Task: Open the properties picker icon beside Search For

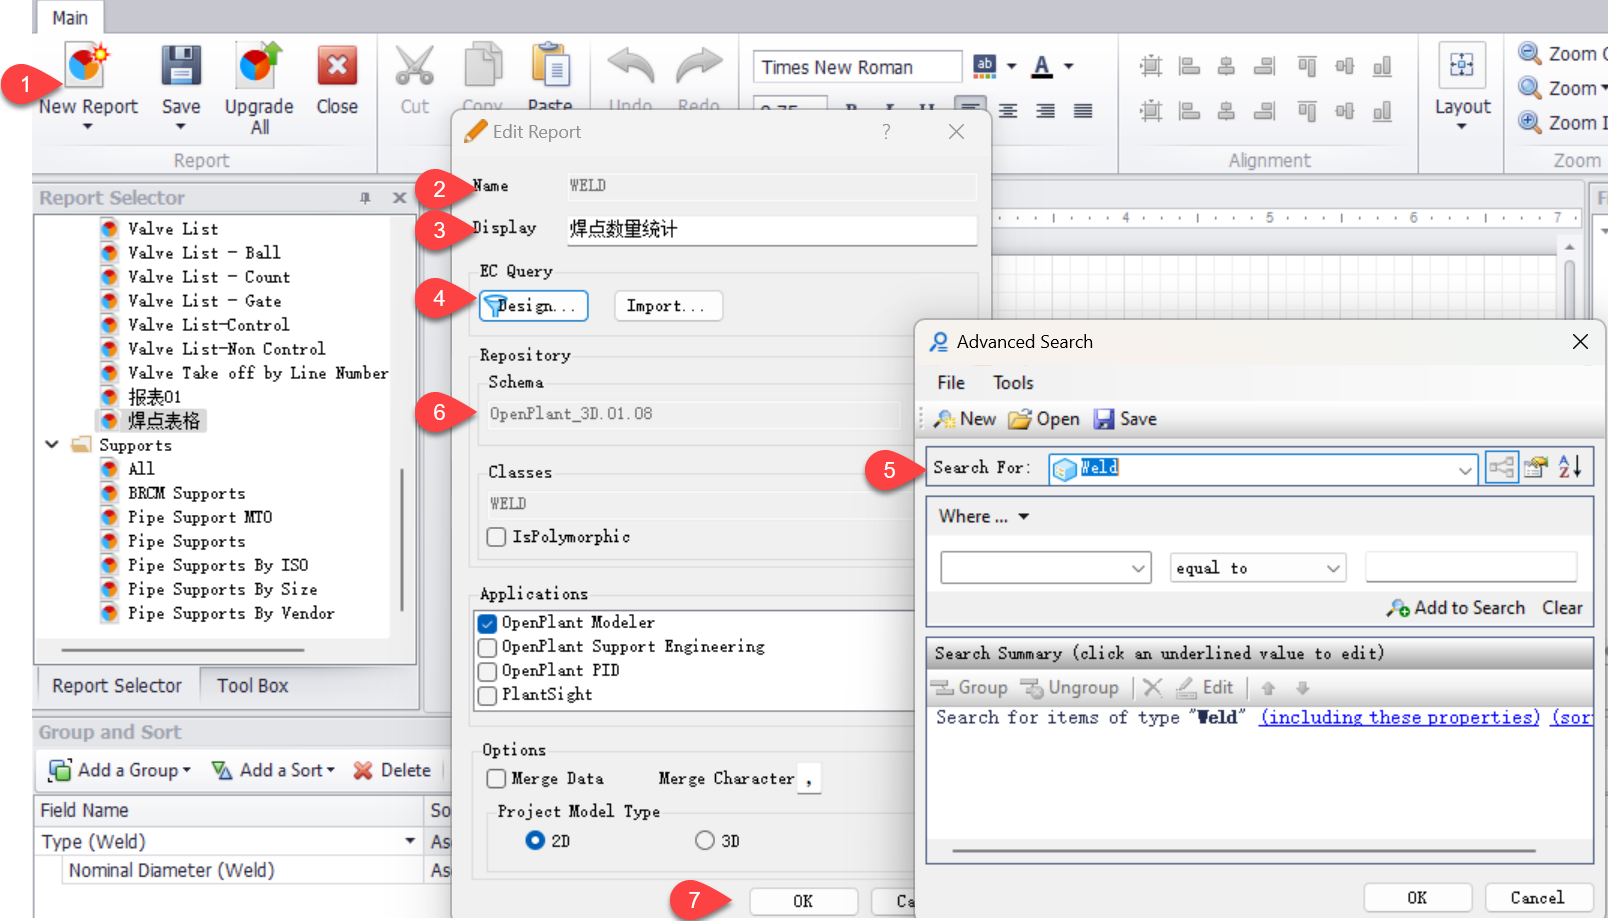Action: point(1535,466)
